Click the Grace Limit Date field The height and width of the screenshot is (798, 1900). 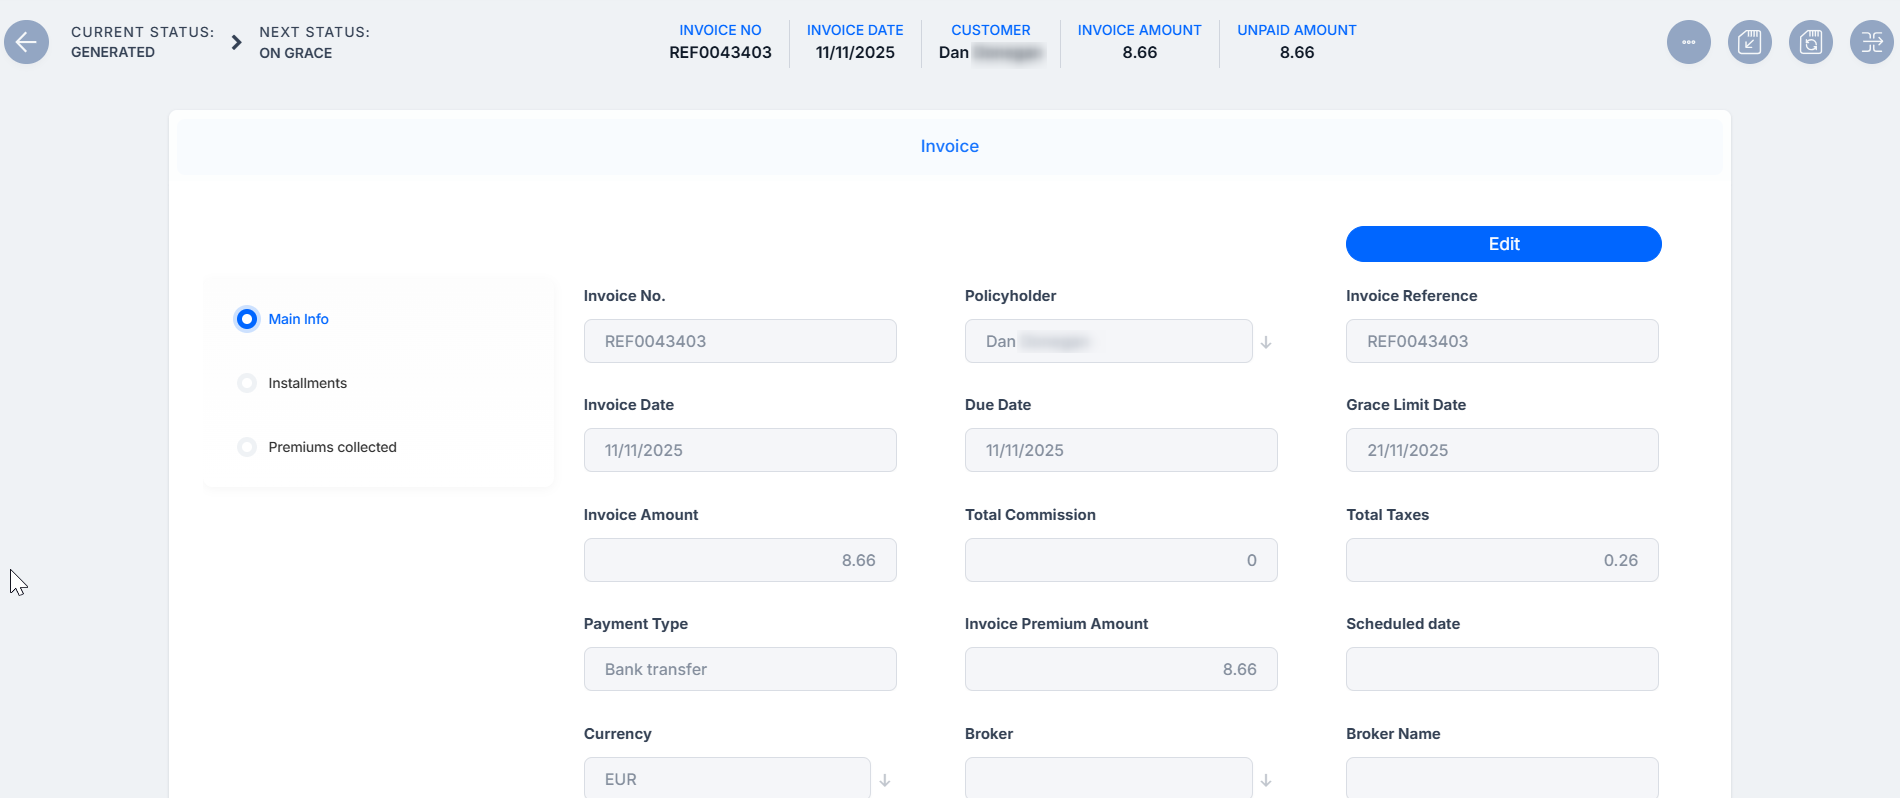pyautogui.click(x=1502, y=450)
